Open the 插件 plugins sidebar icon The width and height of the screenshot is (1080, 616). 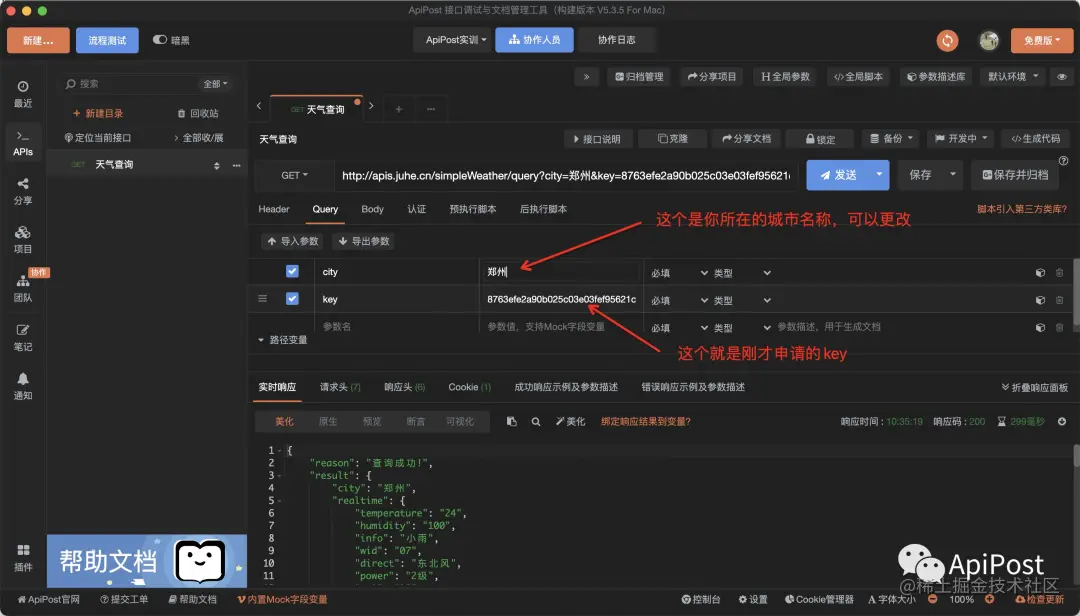pyautogui.click(x=23, y=557)
